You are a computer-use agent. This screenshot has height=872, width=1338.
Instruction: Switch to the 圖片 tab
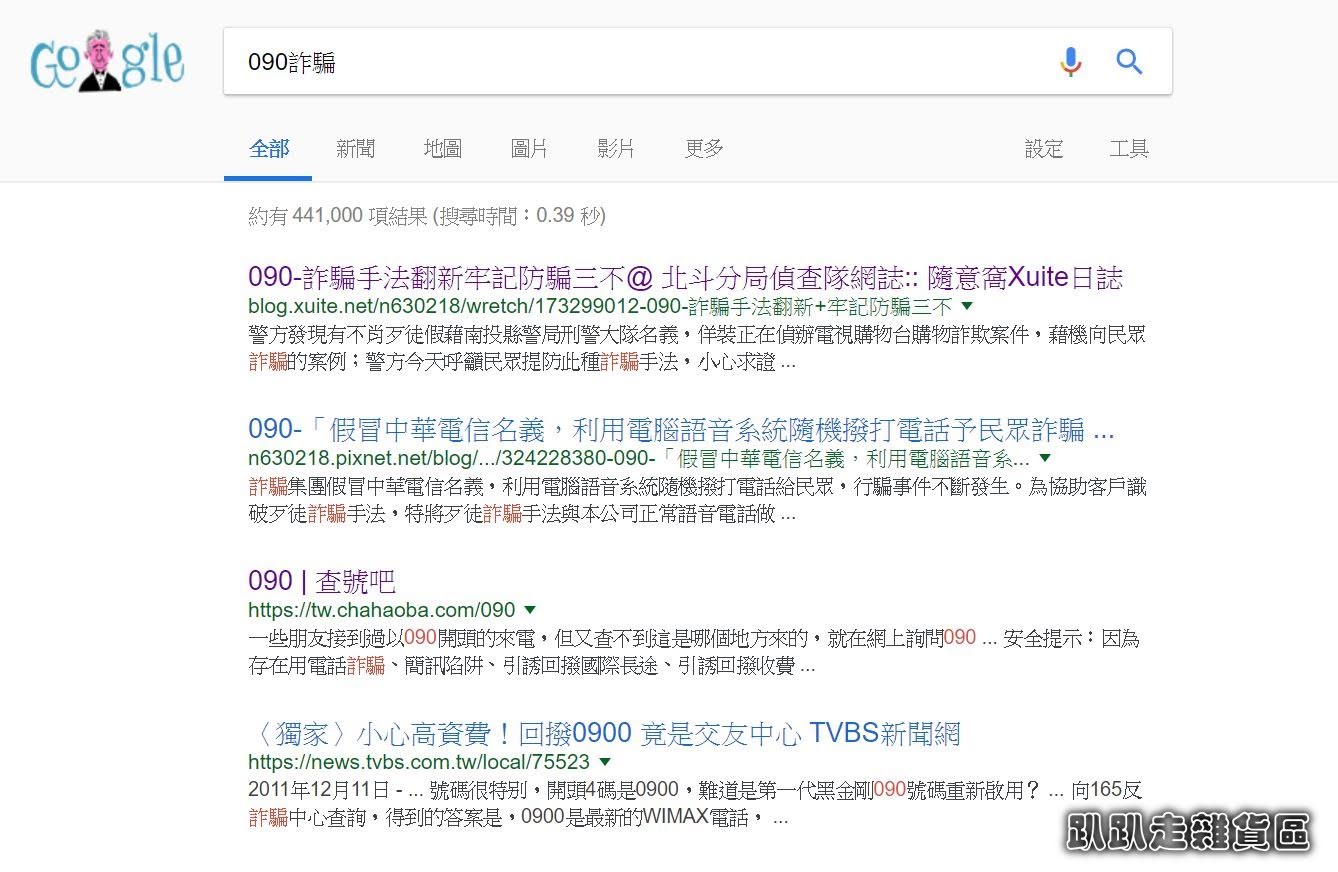(x=529, y=149)
